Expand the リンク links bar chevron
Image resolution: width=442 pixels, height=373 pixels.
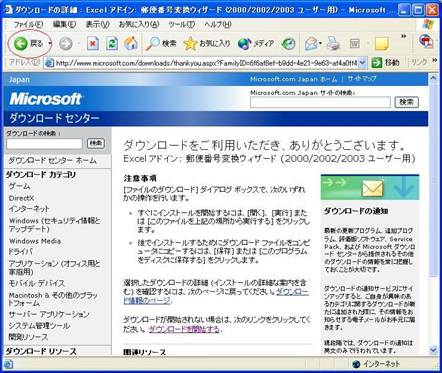click(434, 60)
